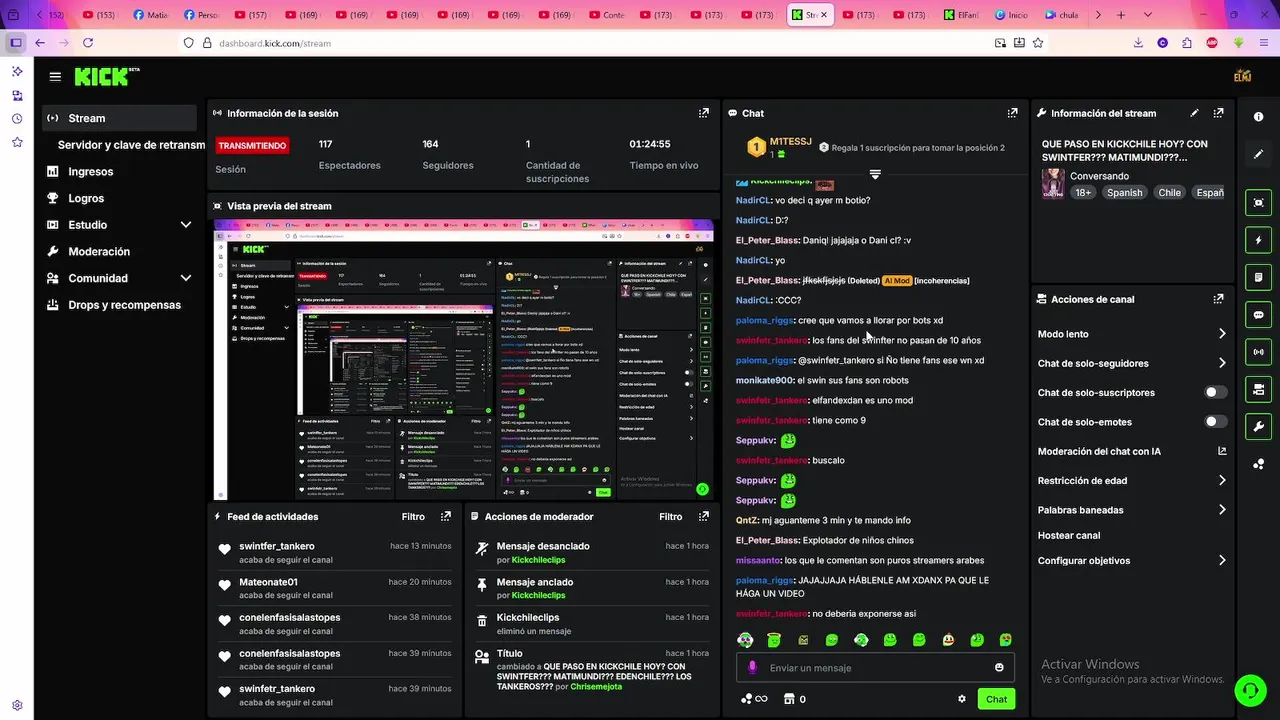Click Hostear canal
This screenshot has width=1280, height=720.
click(1069, 535)
